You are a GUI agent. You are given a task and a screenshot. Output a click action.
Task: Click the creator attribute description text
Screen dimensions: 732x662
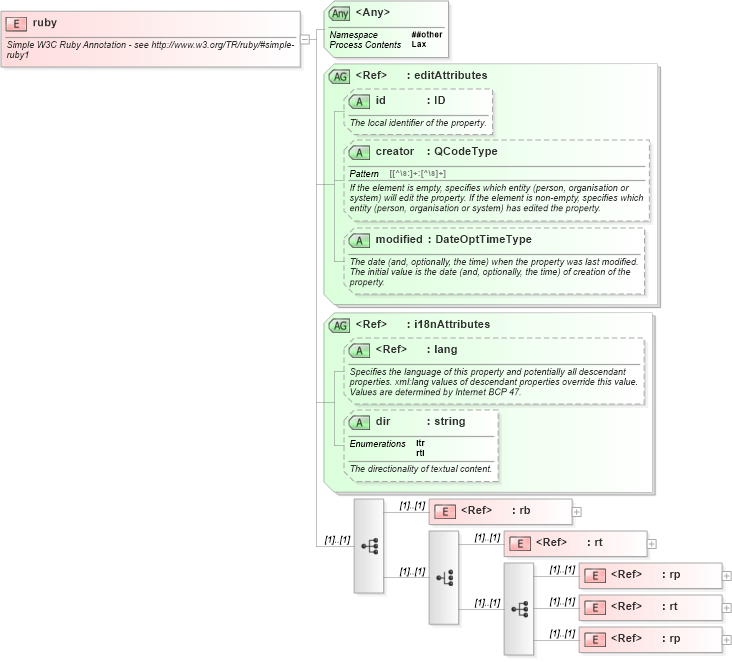pos(496,198)
